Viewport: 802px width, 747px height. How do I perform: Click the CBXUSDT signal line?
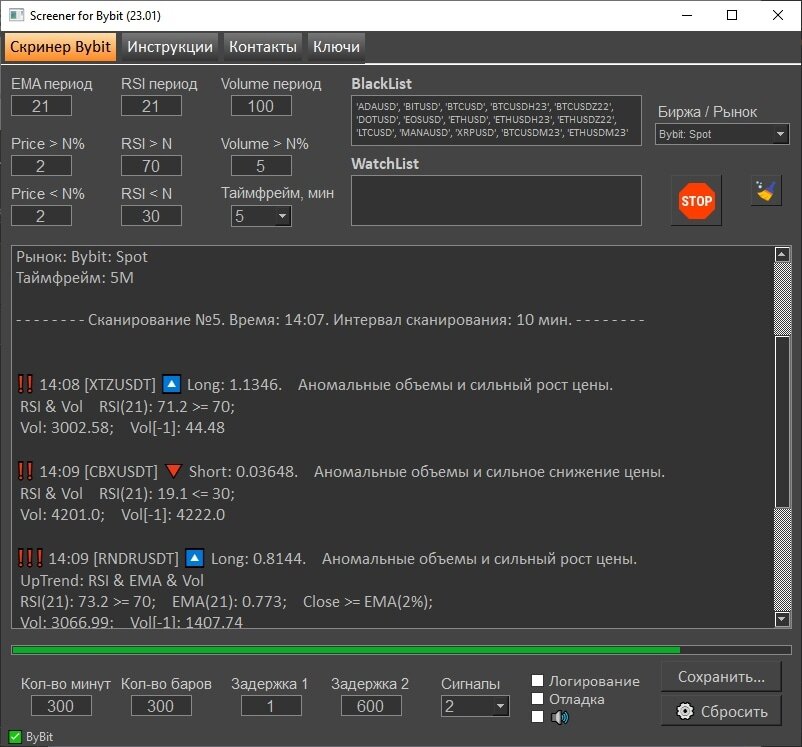[x=341, y=471]
